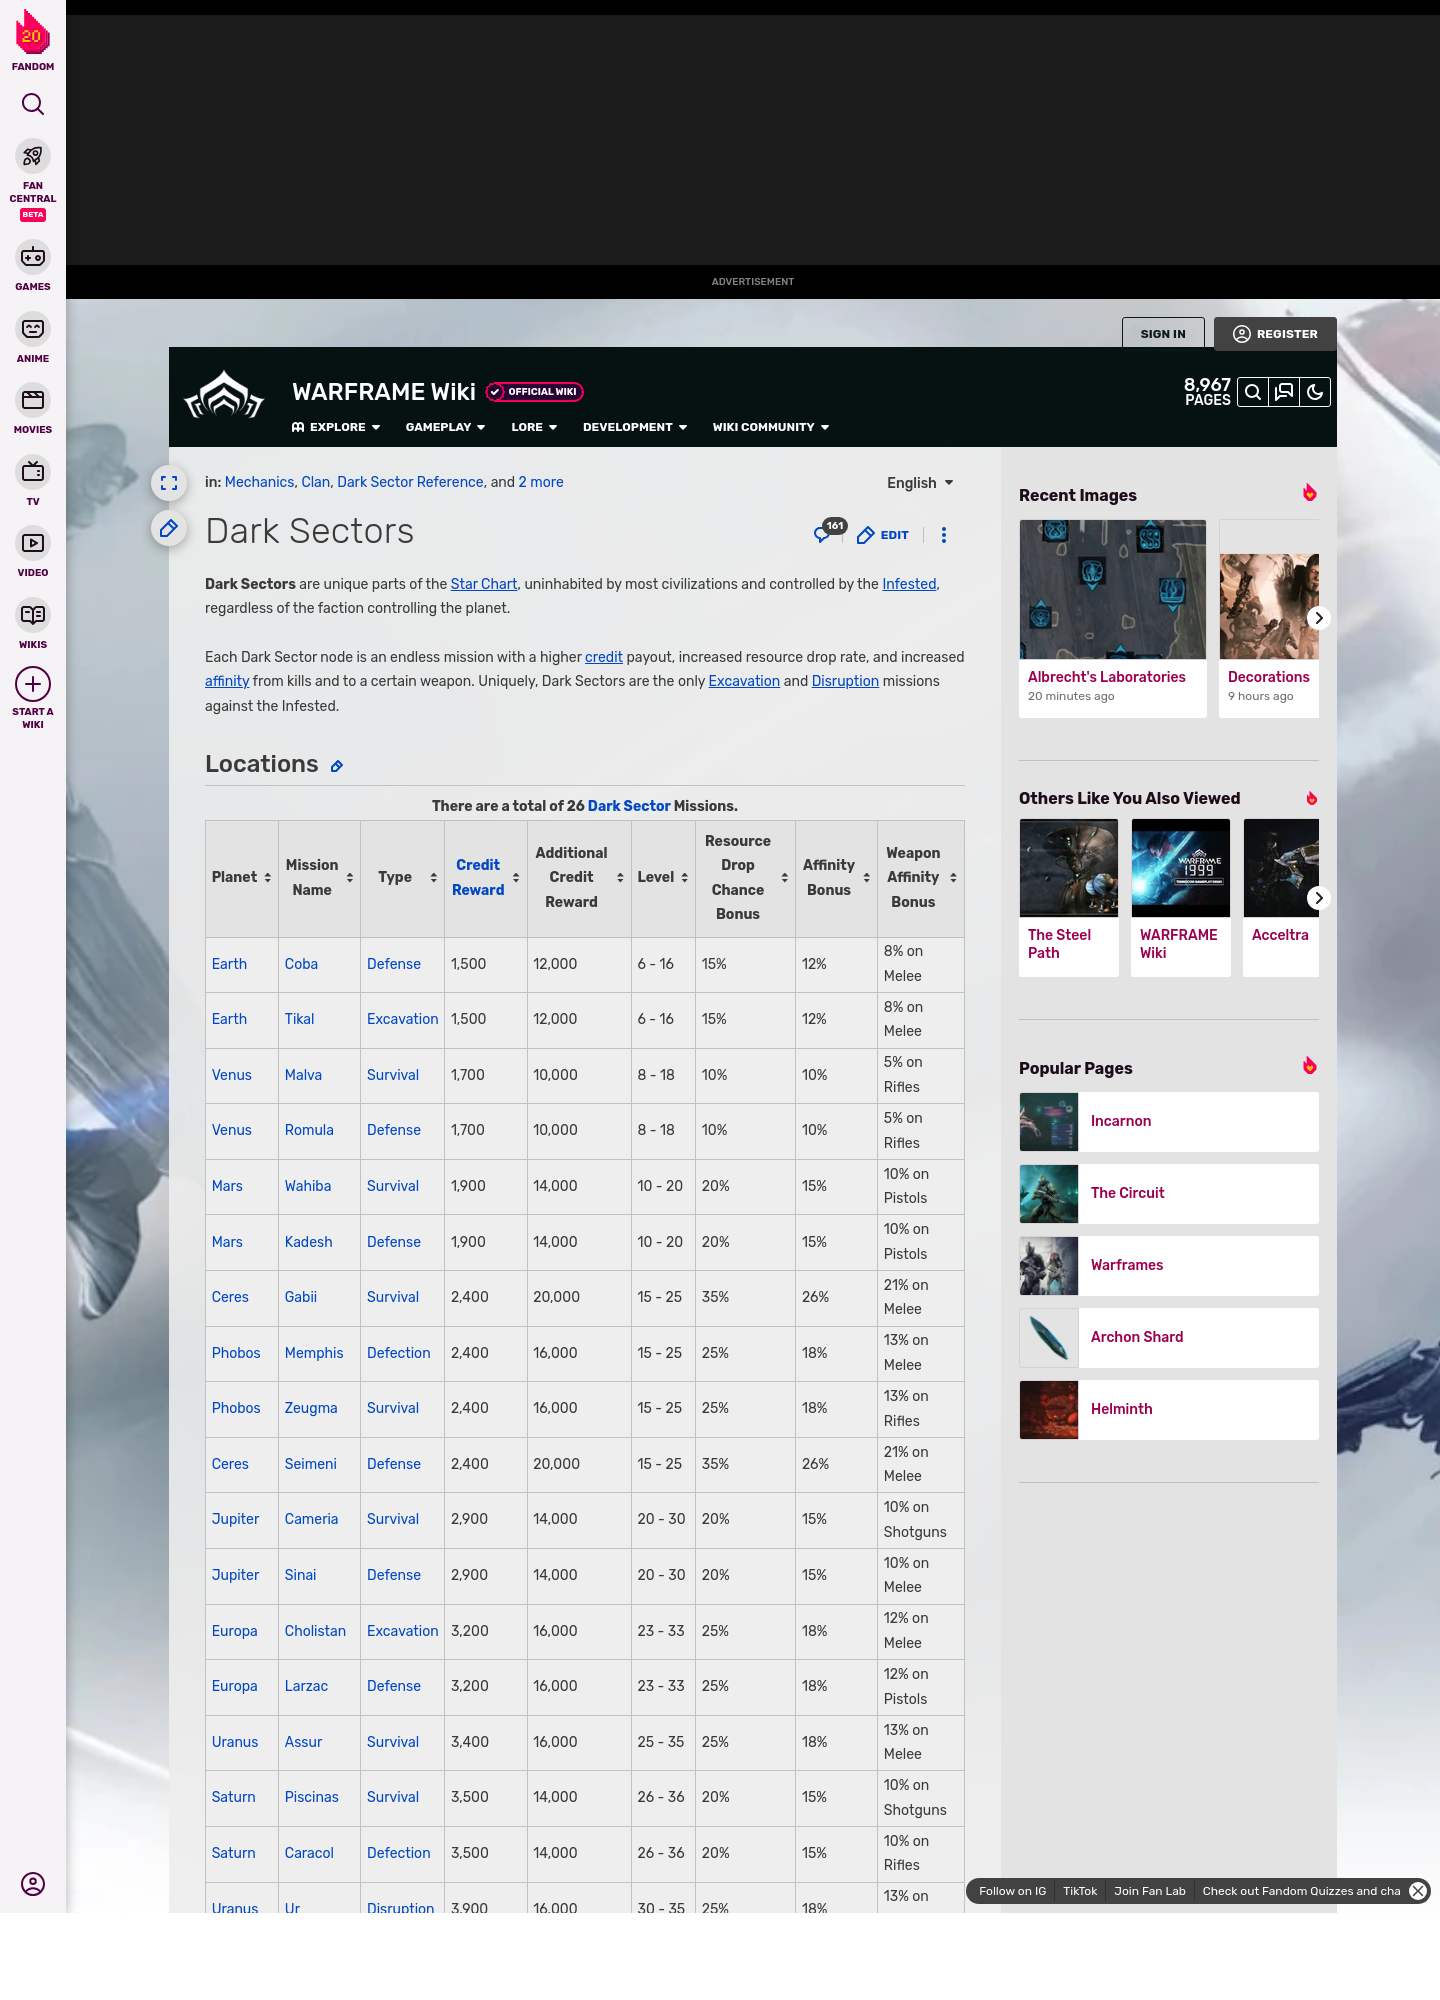Open the Wiki Community menu

pos(771,427)
